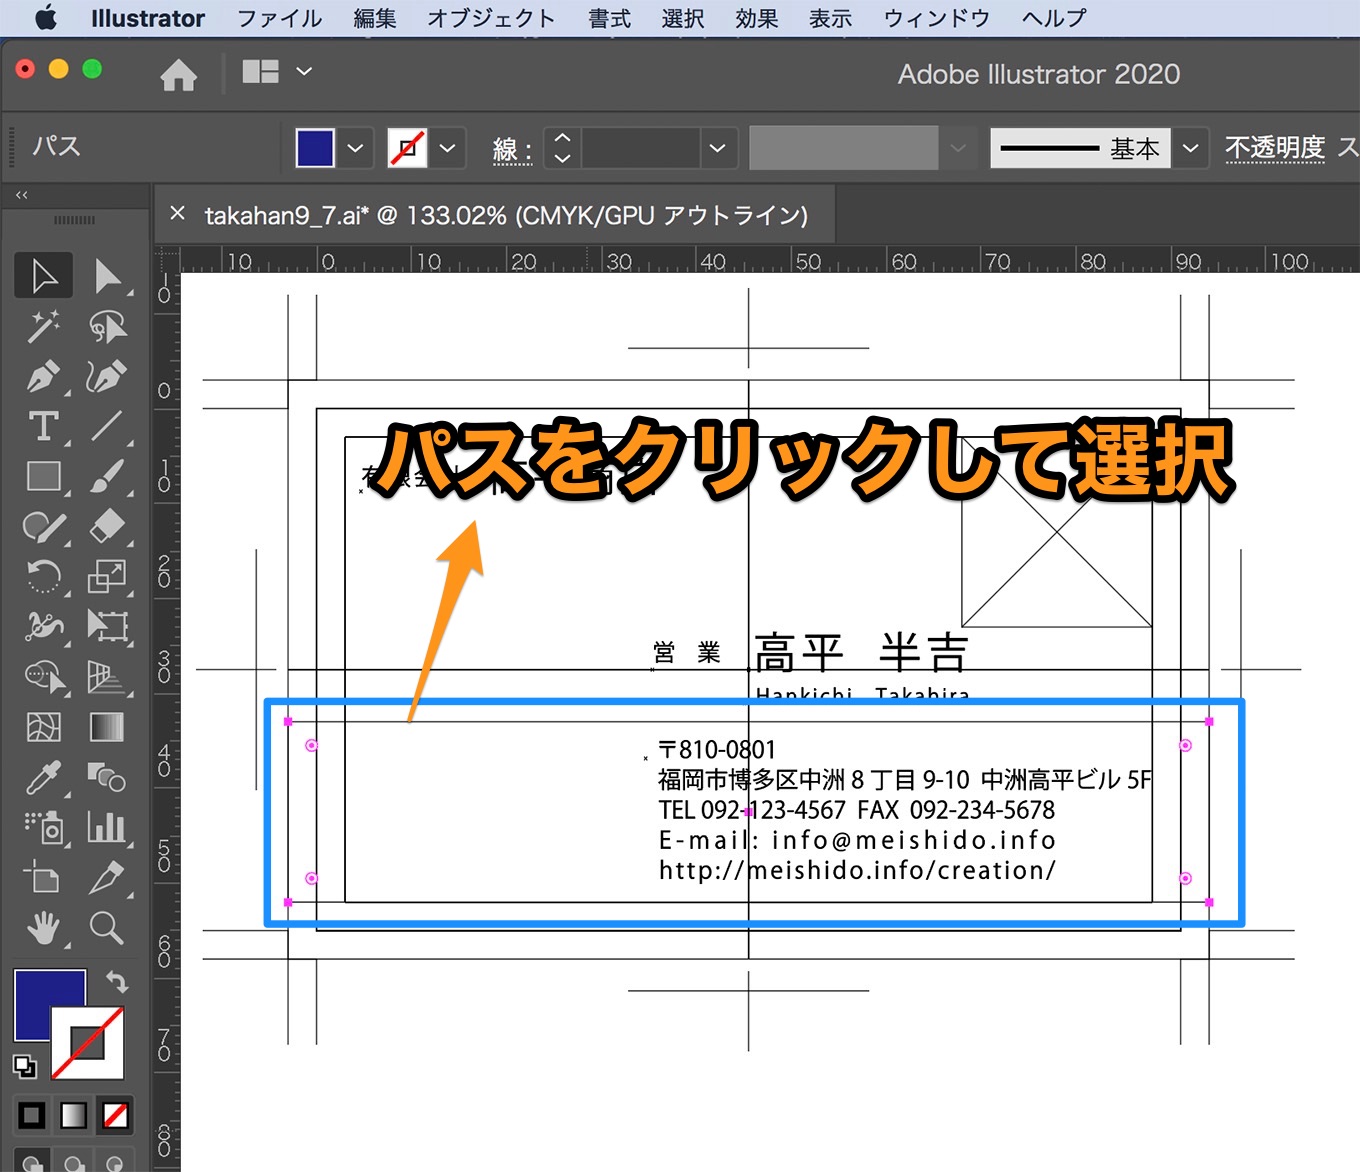Reset to default fill and stroke
The image size is (1360, 1172).
[x=24, y=1066]
